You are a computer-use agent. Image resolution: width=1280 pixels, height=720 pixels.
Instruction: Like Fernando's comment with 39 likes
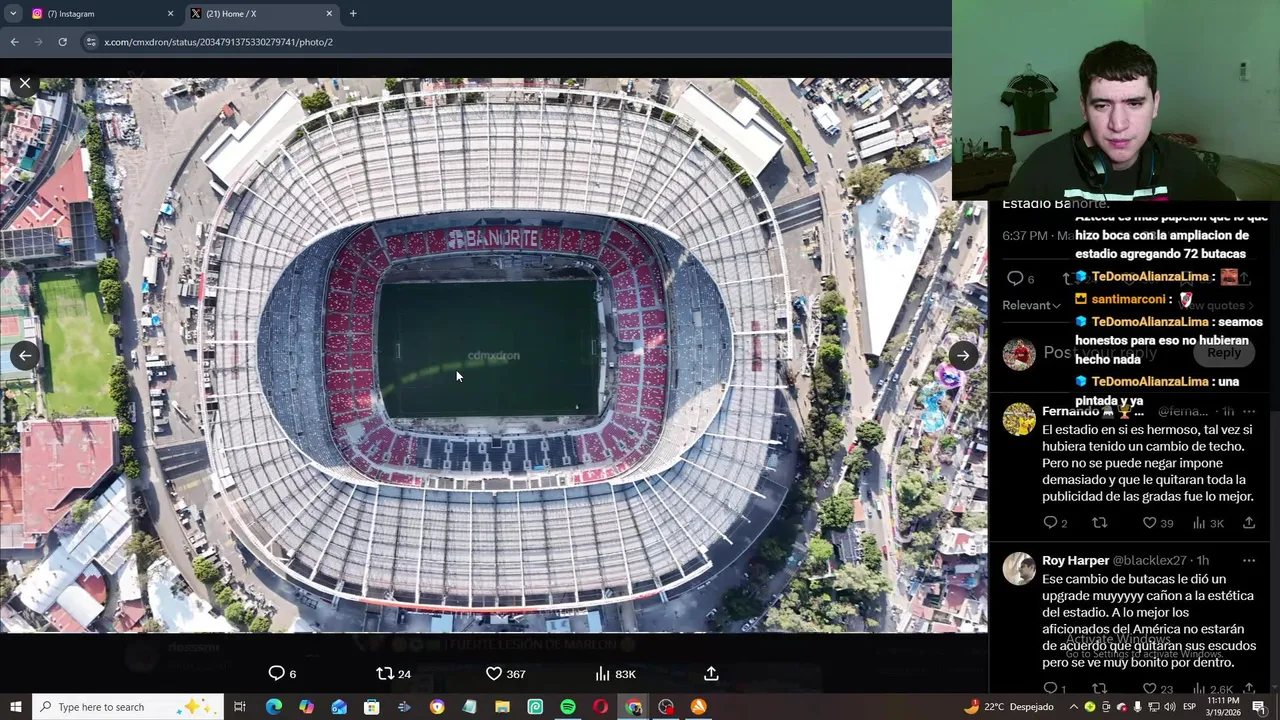point(1158,523)
